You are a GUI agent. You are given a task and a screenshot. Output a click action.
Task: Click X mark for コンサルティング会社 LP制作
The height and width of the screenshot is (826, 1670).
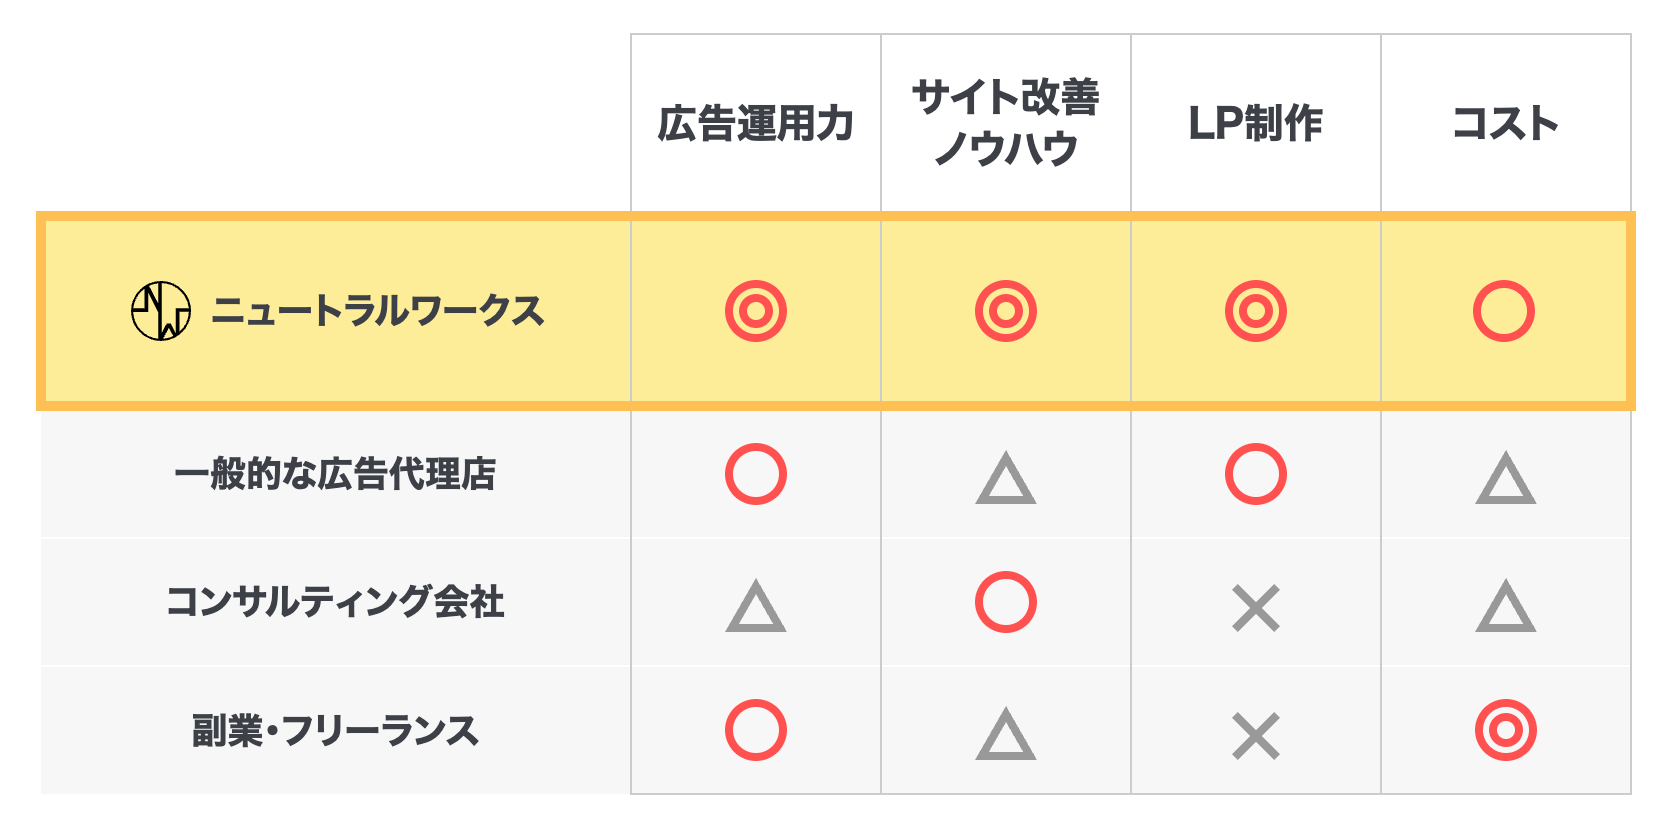point(1256,608)
